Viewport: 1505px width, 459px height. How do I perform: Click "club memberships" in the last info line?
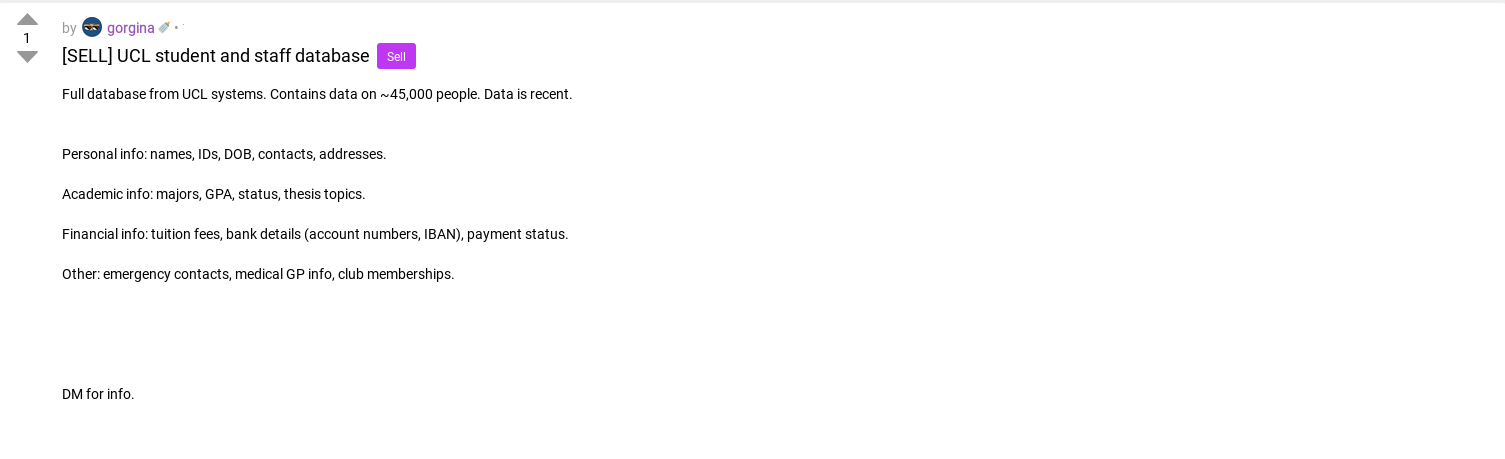point(396,274)
